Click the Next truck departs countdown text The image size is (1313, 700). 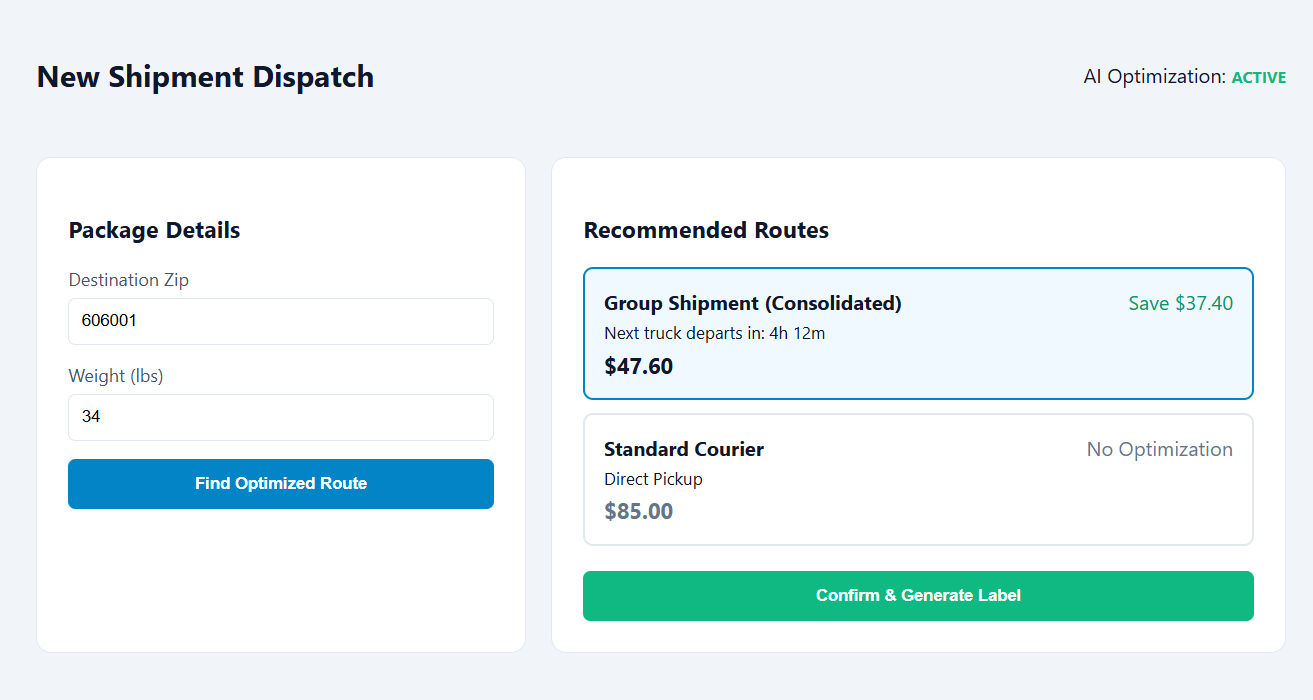point(715,333)
